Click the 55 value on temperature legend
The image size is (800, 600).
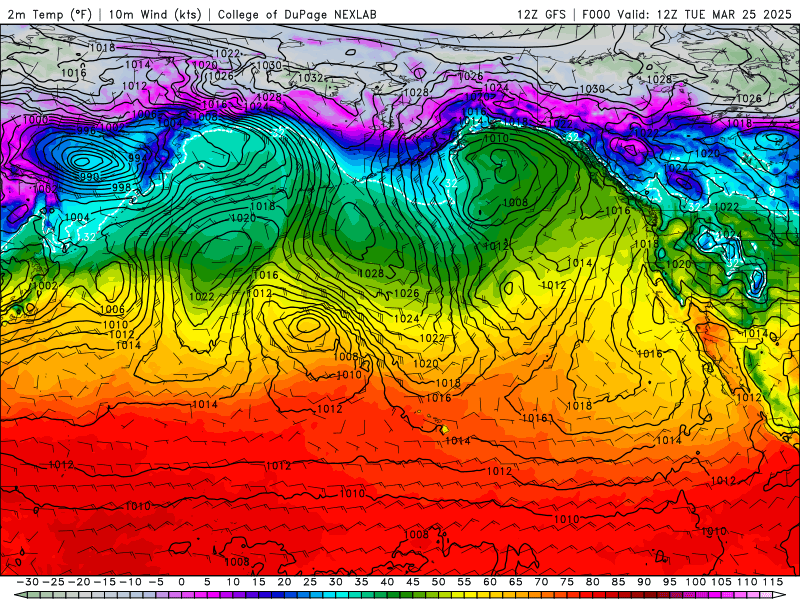coord(464,582)
